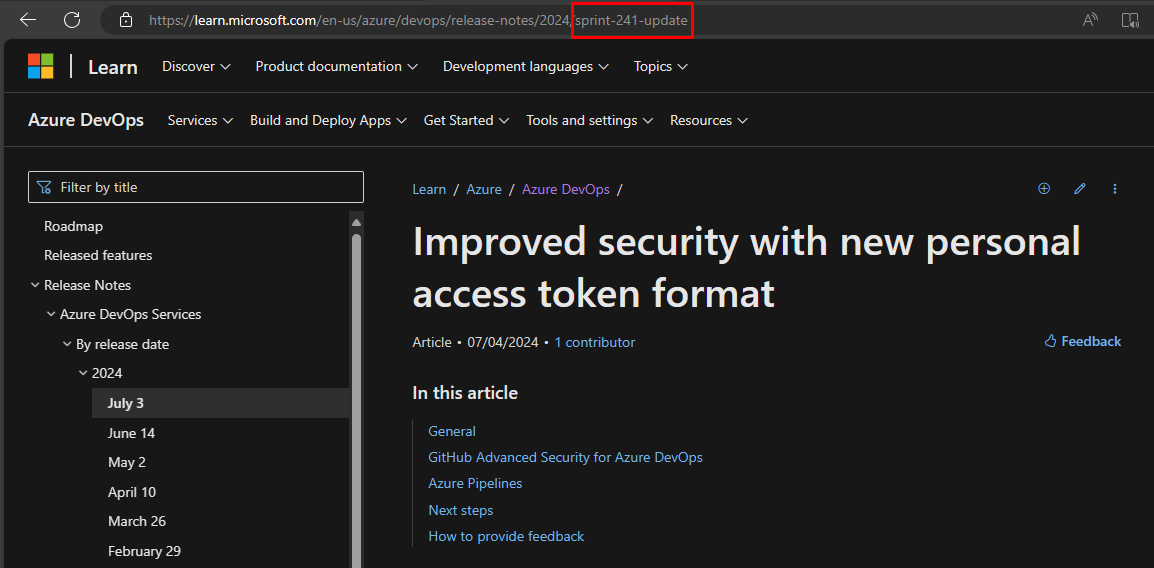1154x568 pixels.
Task: Select June 14 release notes
Action: click(131, 433)
